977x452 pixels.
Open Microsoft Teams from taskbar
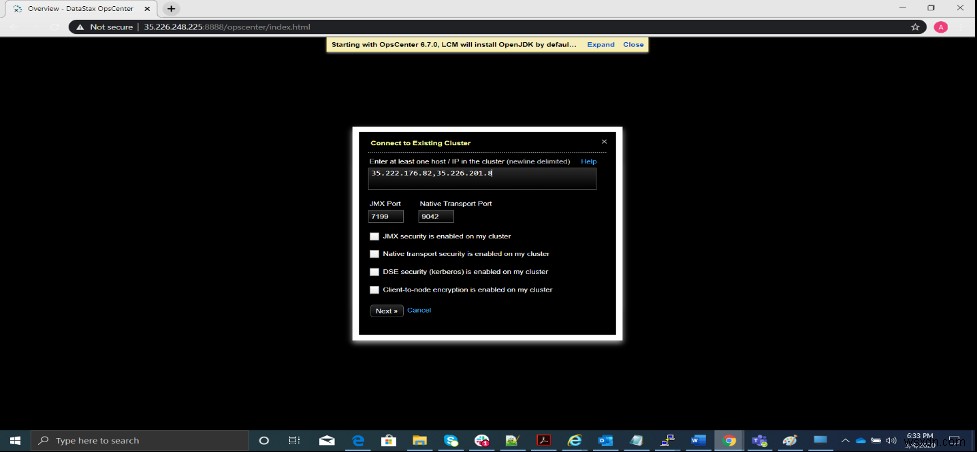(760, 440)
